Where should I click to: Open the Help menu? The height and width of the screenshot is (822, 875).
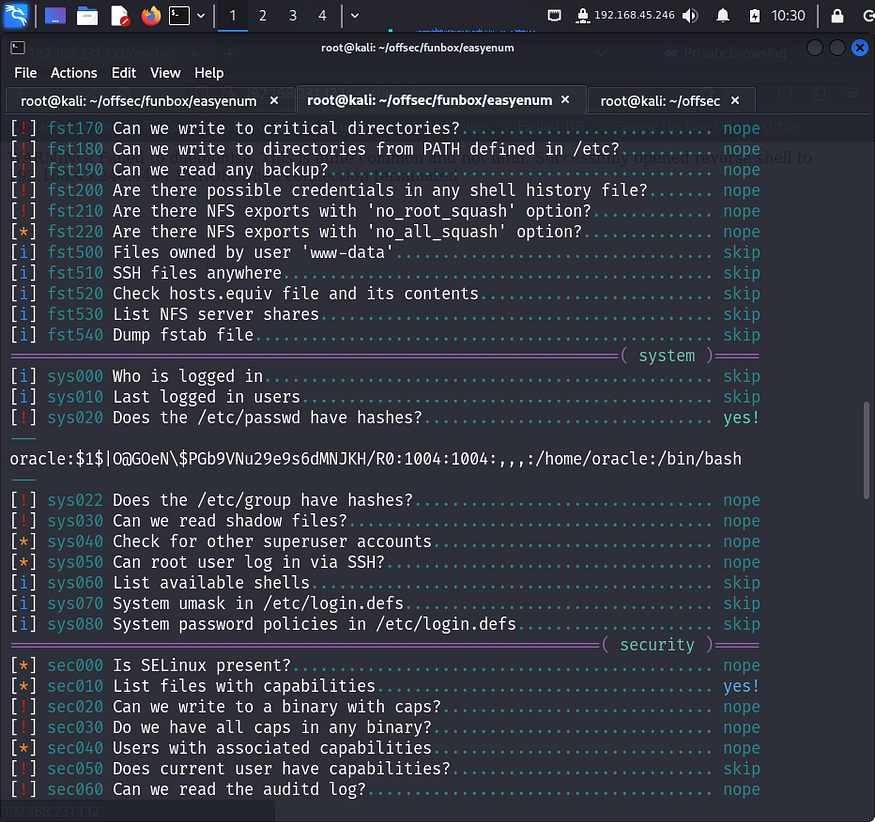[x=209, y=73]
